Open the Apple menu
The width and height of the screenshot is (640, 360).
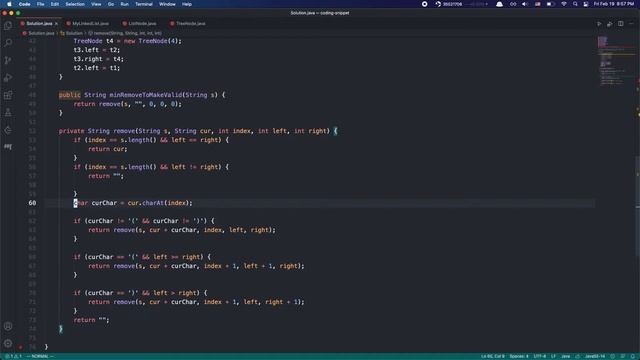[x=9, y=4]
